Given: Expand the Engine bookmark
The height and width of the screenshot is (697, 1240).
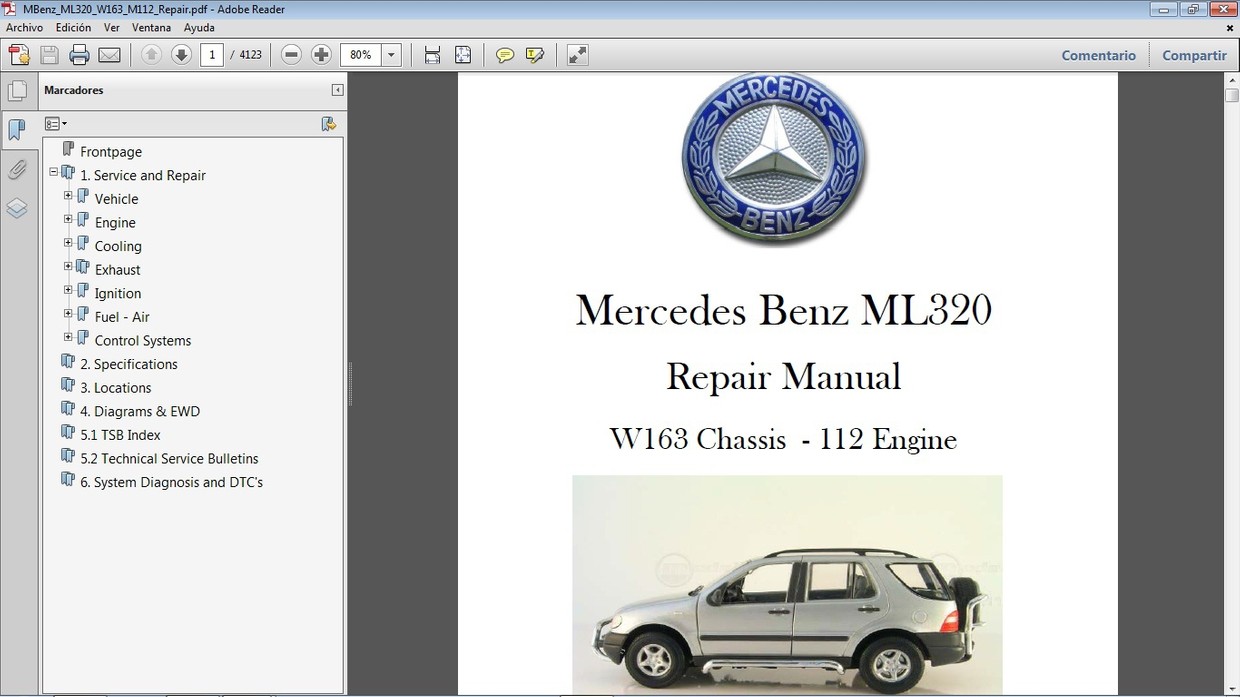Looking at the screenshot, I should pos(67,218).
